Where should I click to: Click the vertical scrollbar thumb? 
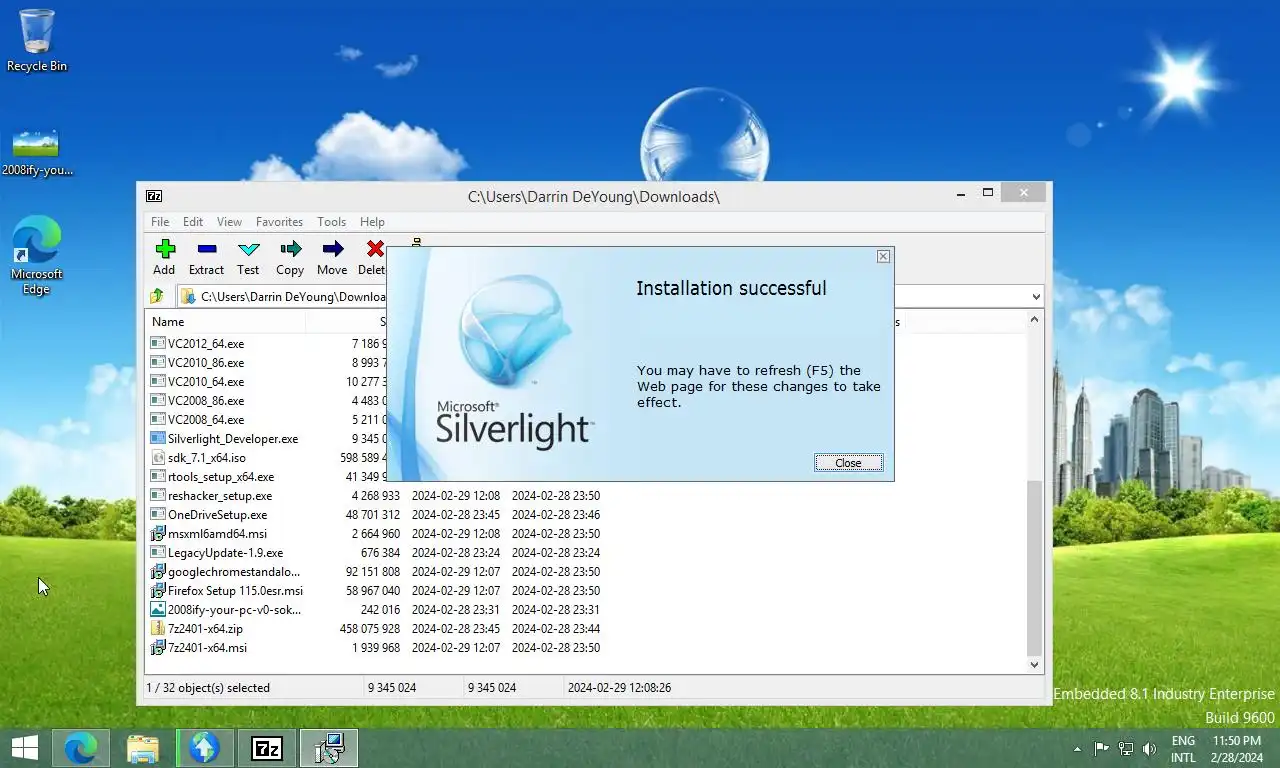tap(1035, 567)
